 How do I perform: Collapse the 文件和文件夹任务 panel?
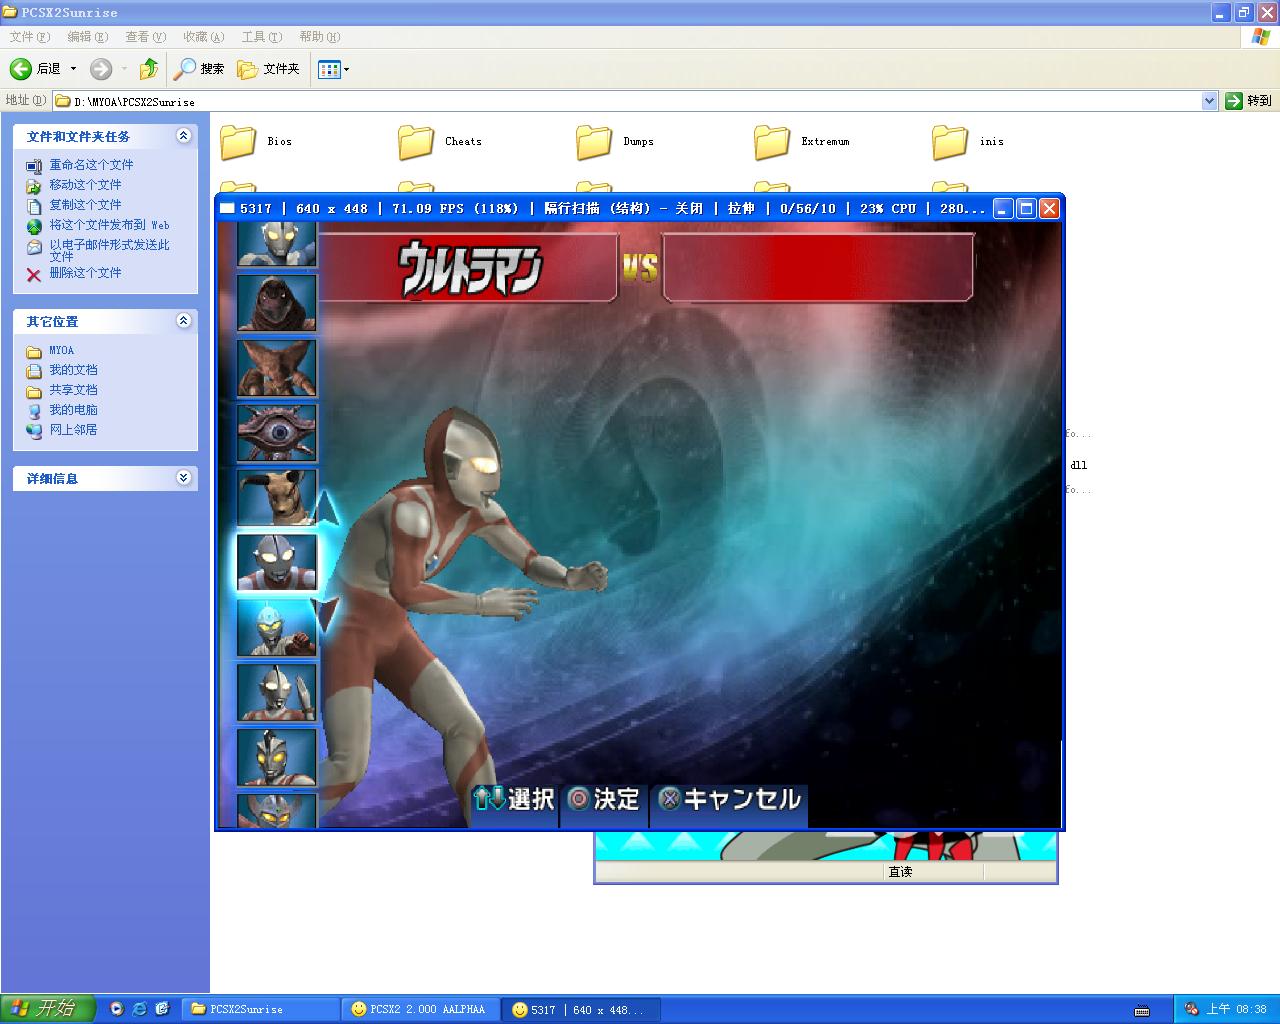[183, 136]
